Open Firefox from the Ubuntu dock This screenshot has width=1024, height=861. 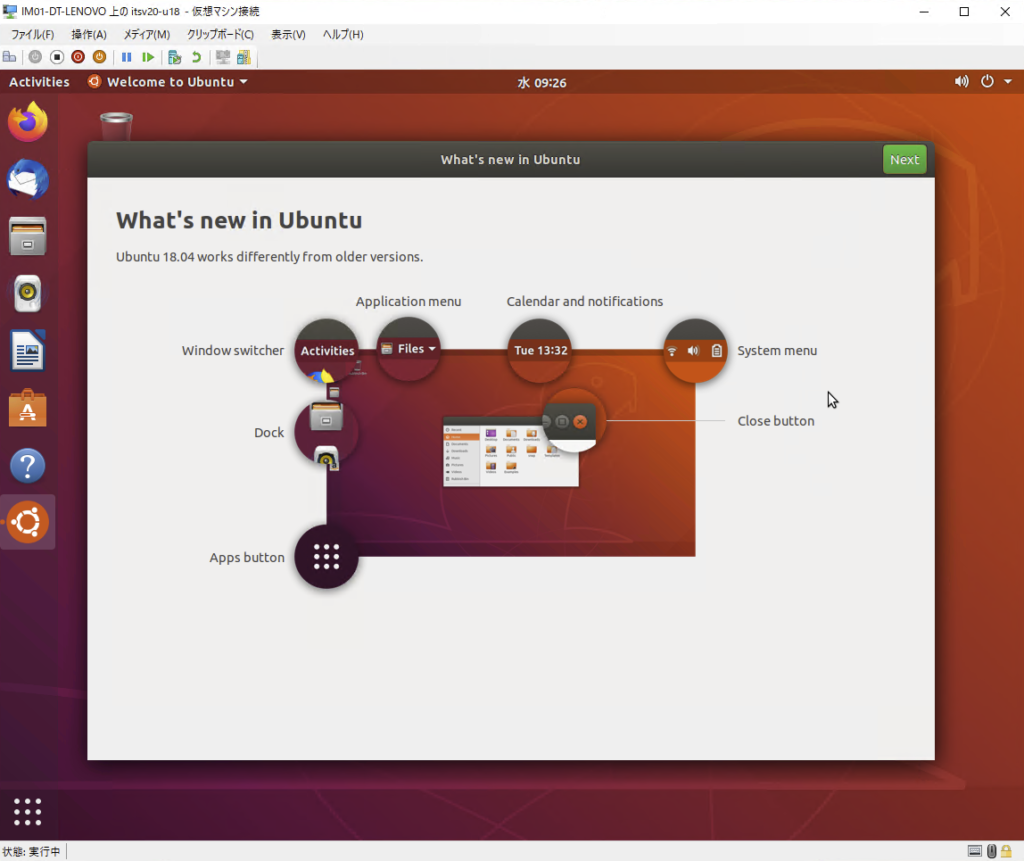[28, 122]
